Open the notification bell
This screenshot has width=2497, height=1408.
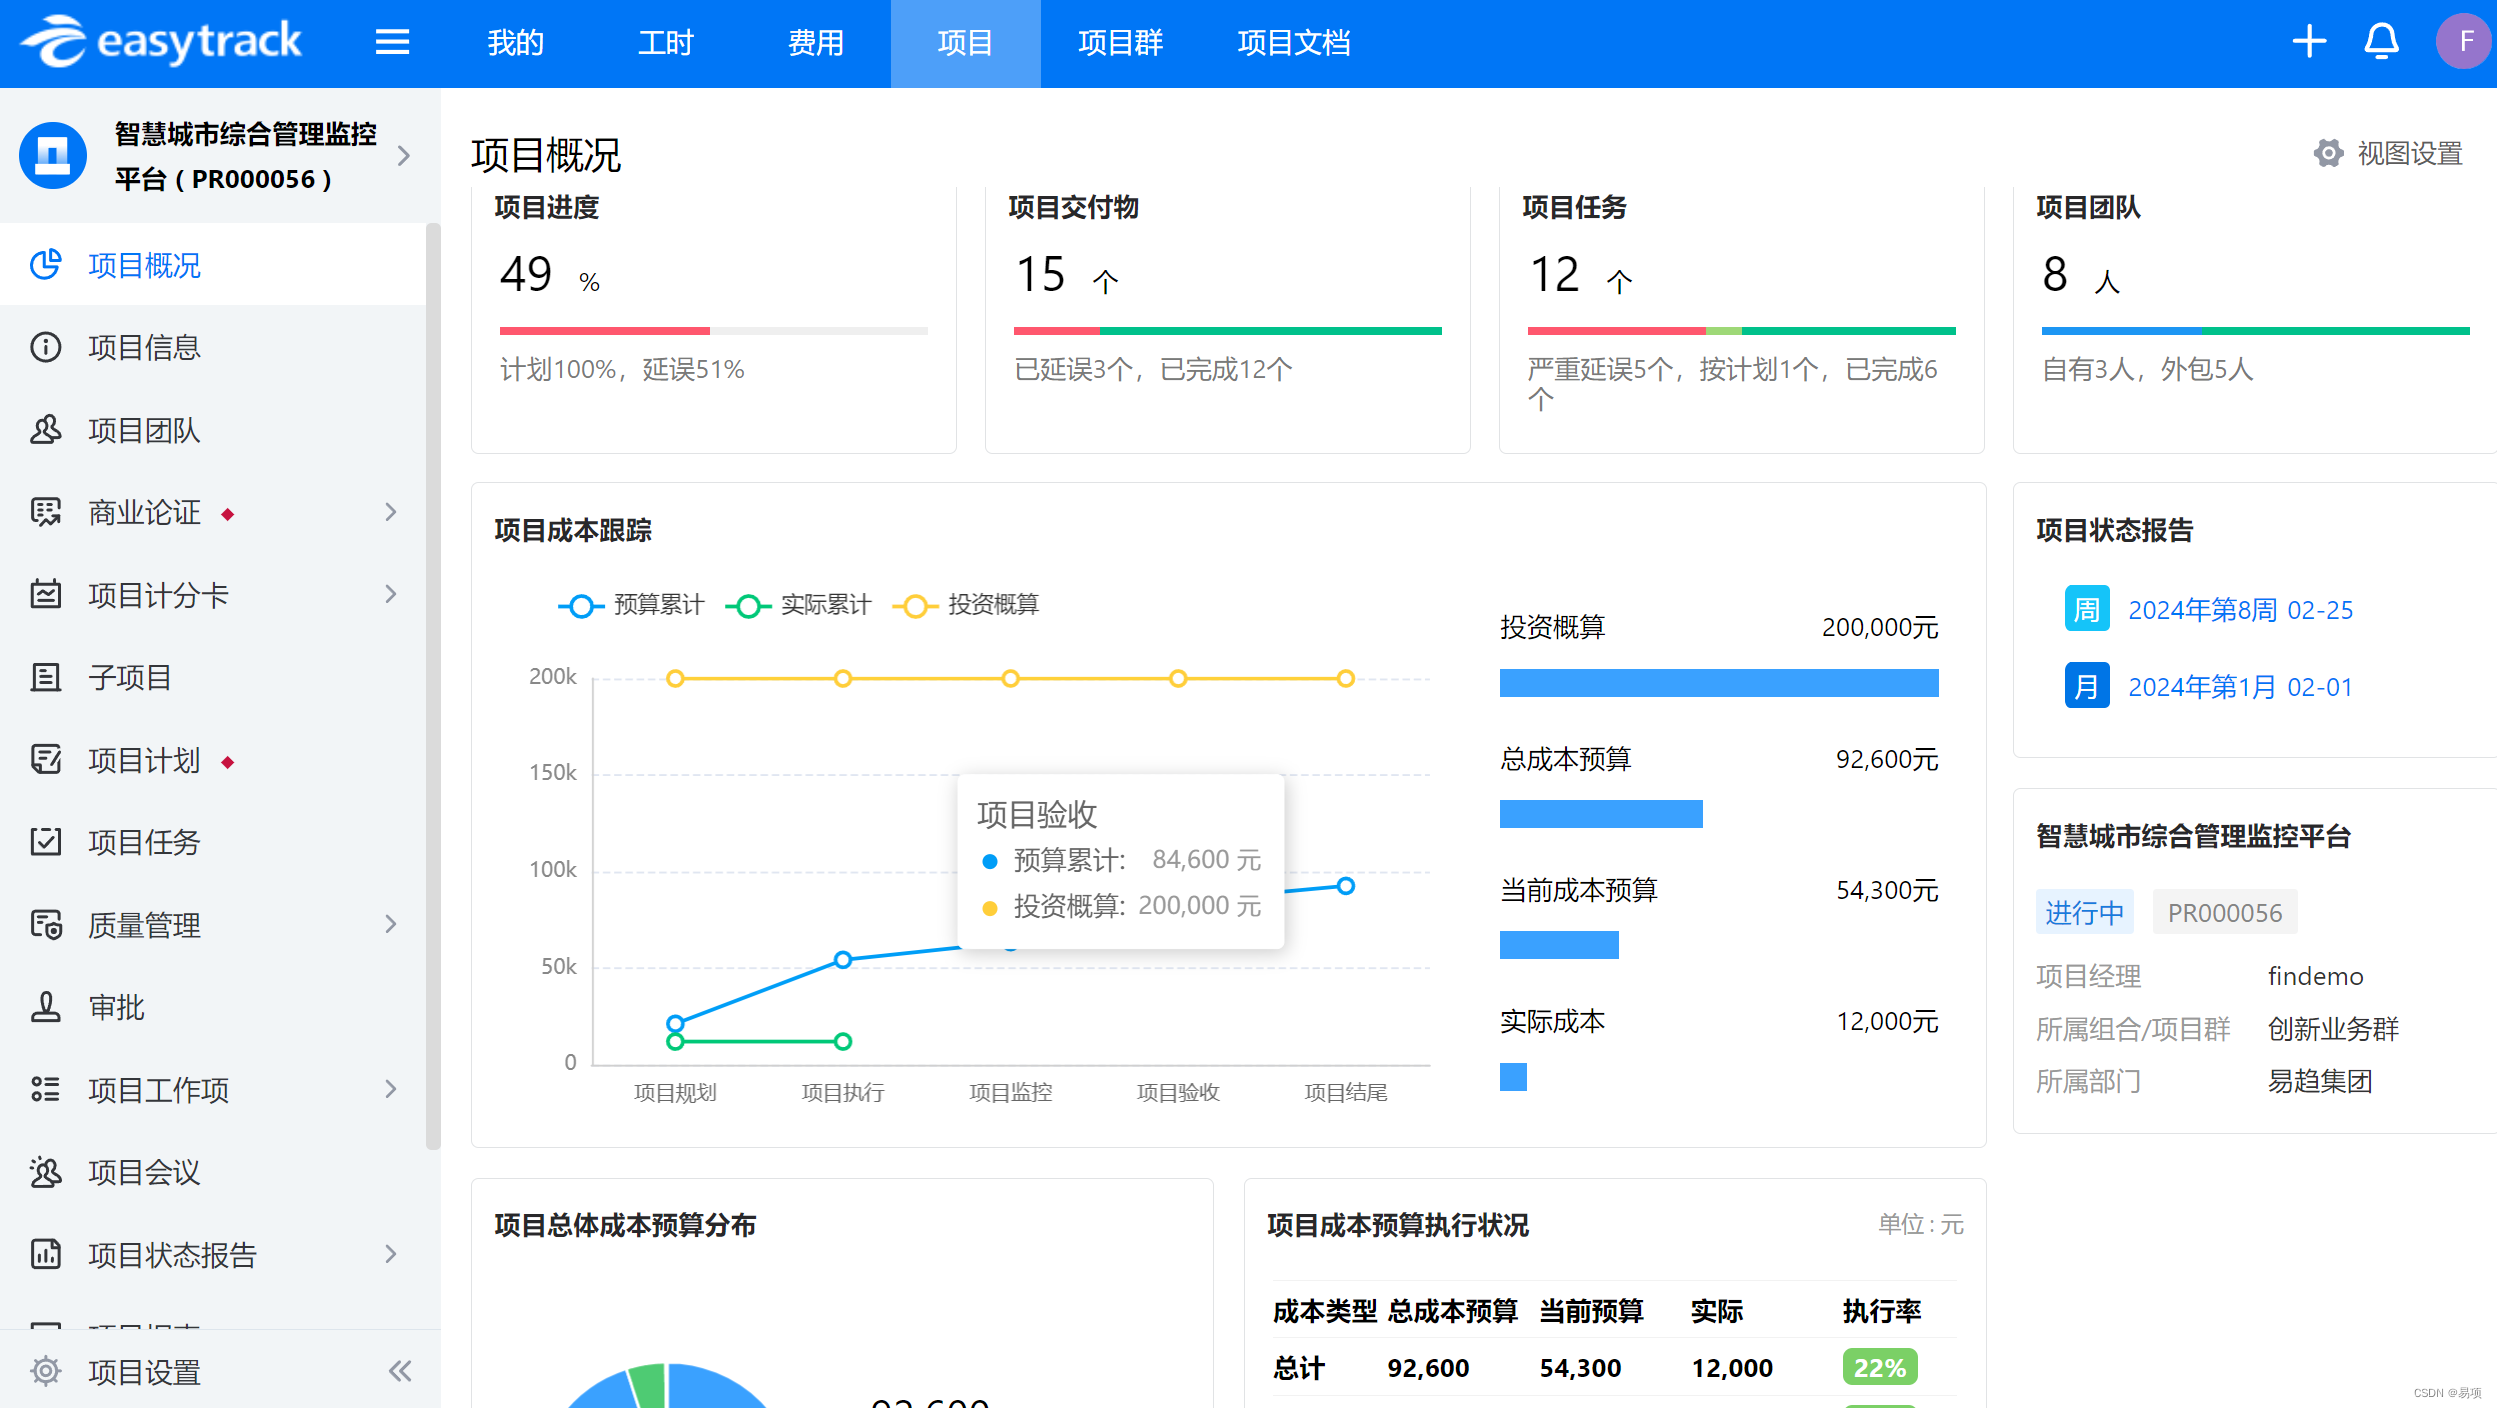pyautogui.click(x=2382, y=42)
